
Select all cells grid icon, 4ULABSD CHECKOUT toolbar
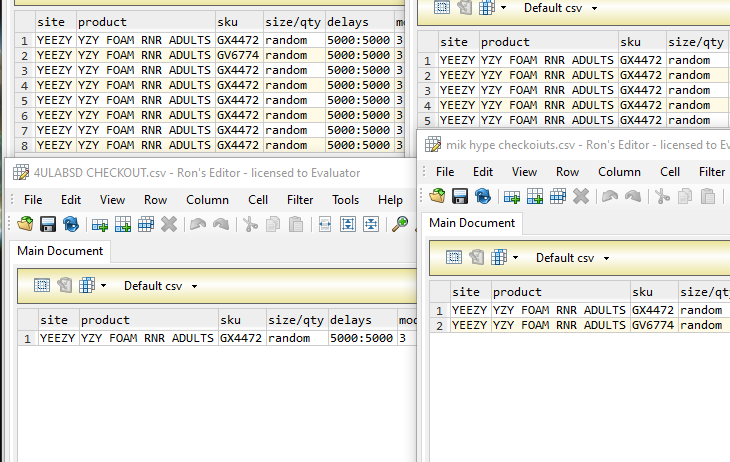click(146, 224)
